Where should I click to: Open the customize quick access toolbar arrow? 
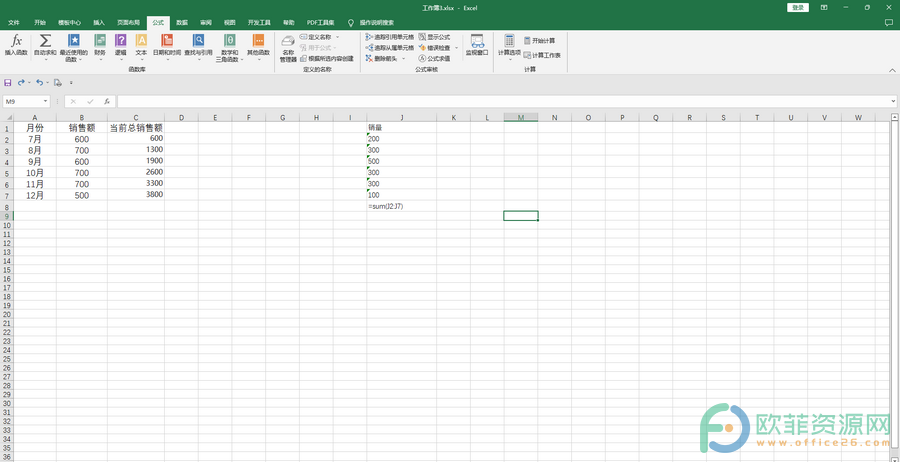click(x=71, y=83)
